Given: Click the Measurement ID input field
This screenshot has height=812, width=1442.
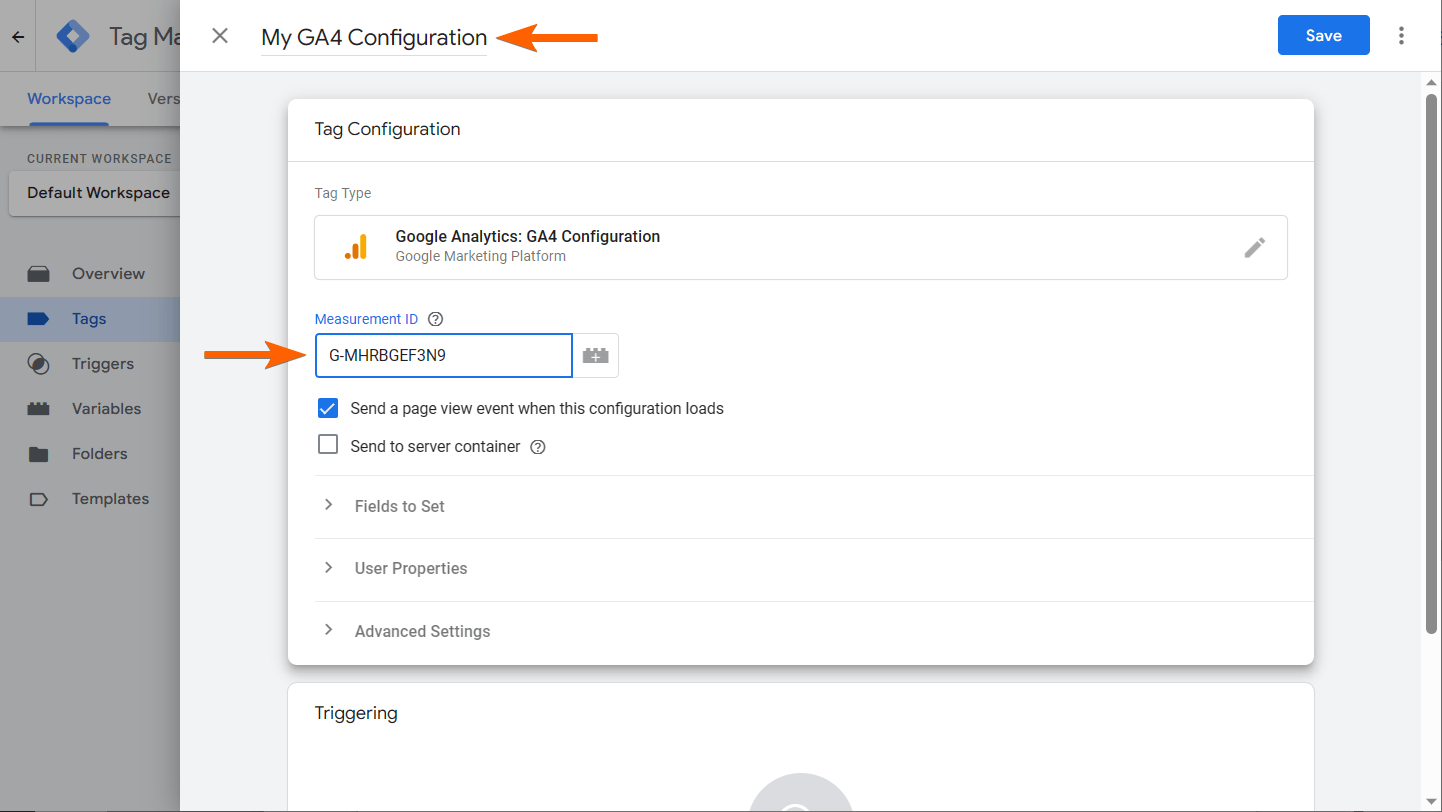Looking at the screenshot, I should 443,355.
